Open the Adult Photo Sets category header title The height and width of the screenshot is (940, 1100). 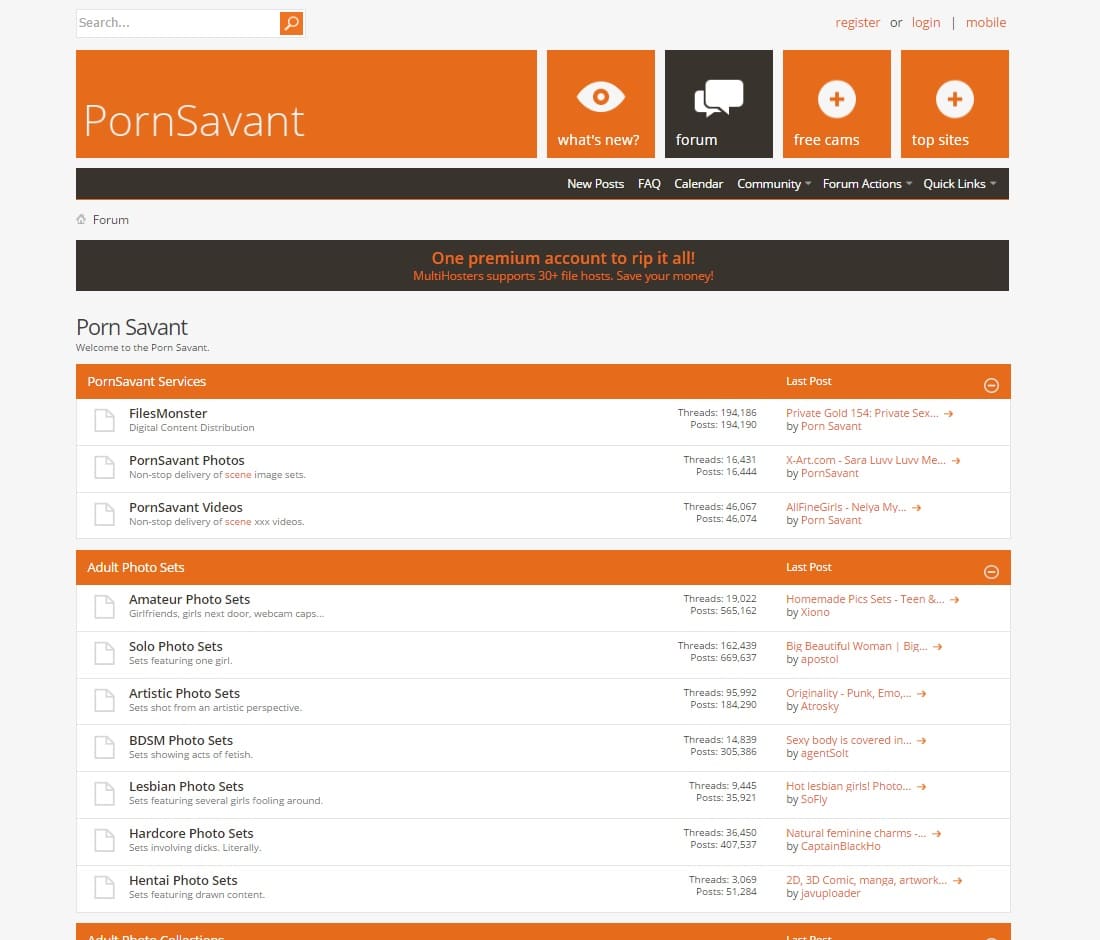(x=135, y=568)
